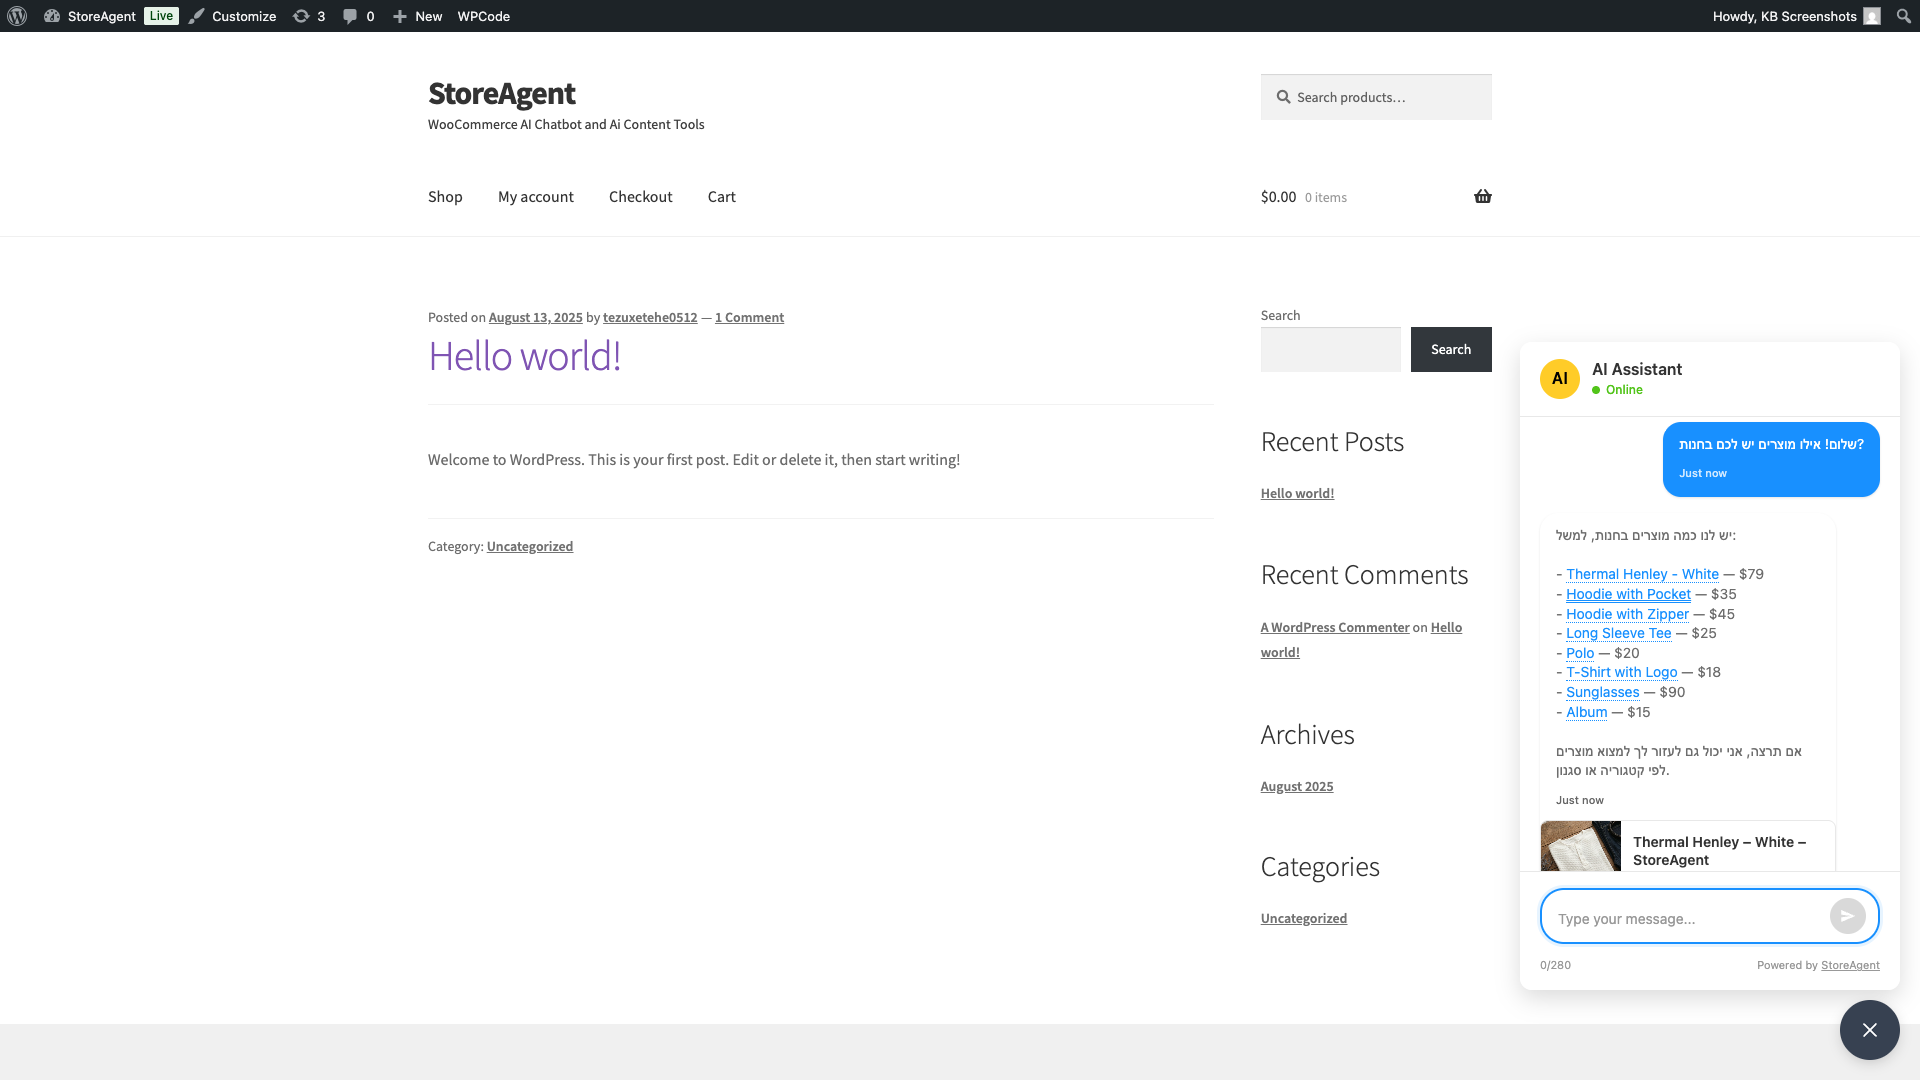
Task: Open author tezuxetehe0512 link
Action: 650,317
